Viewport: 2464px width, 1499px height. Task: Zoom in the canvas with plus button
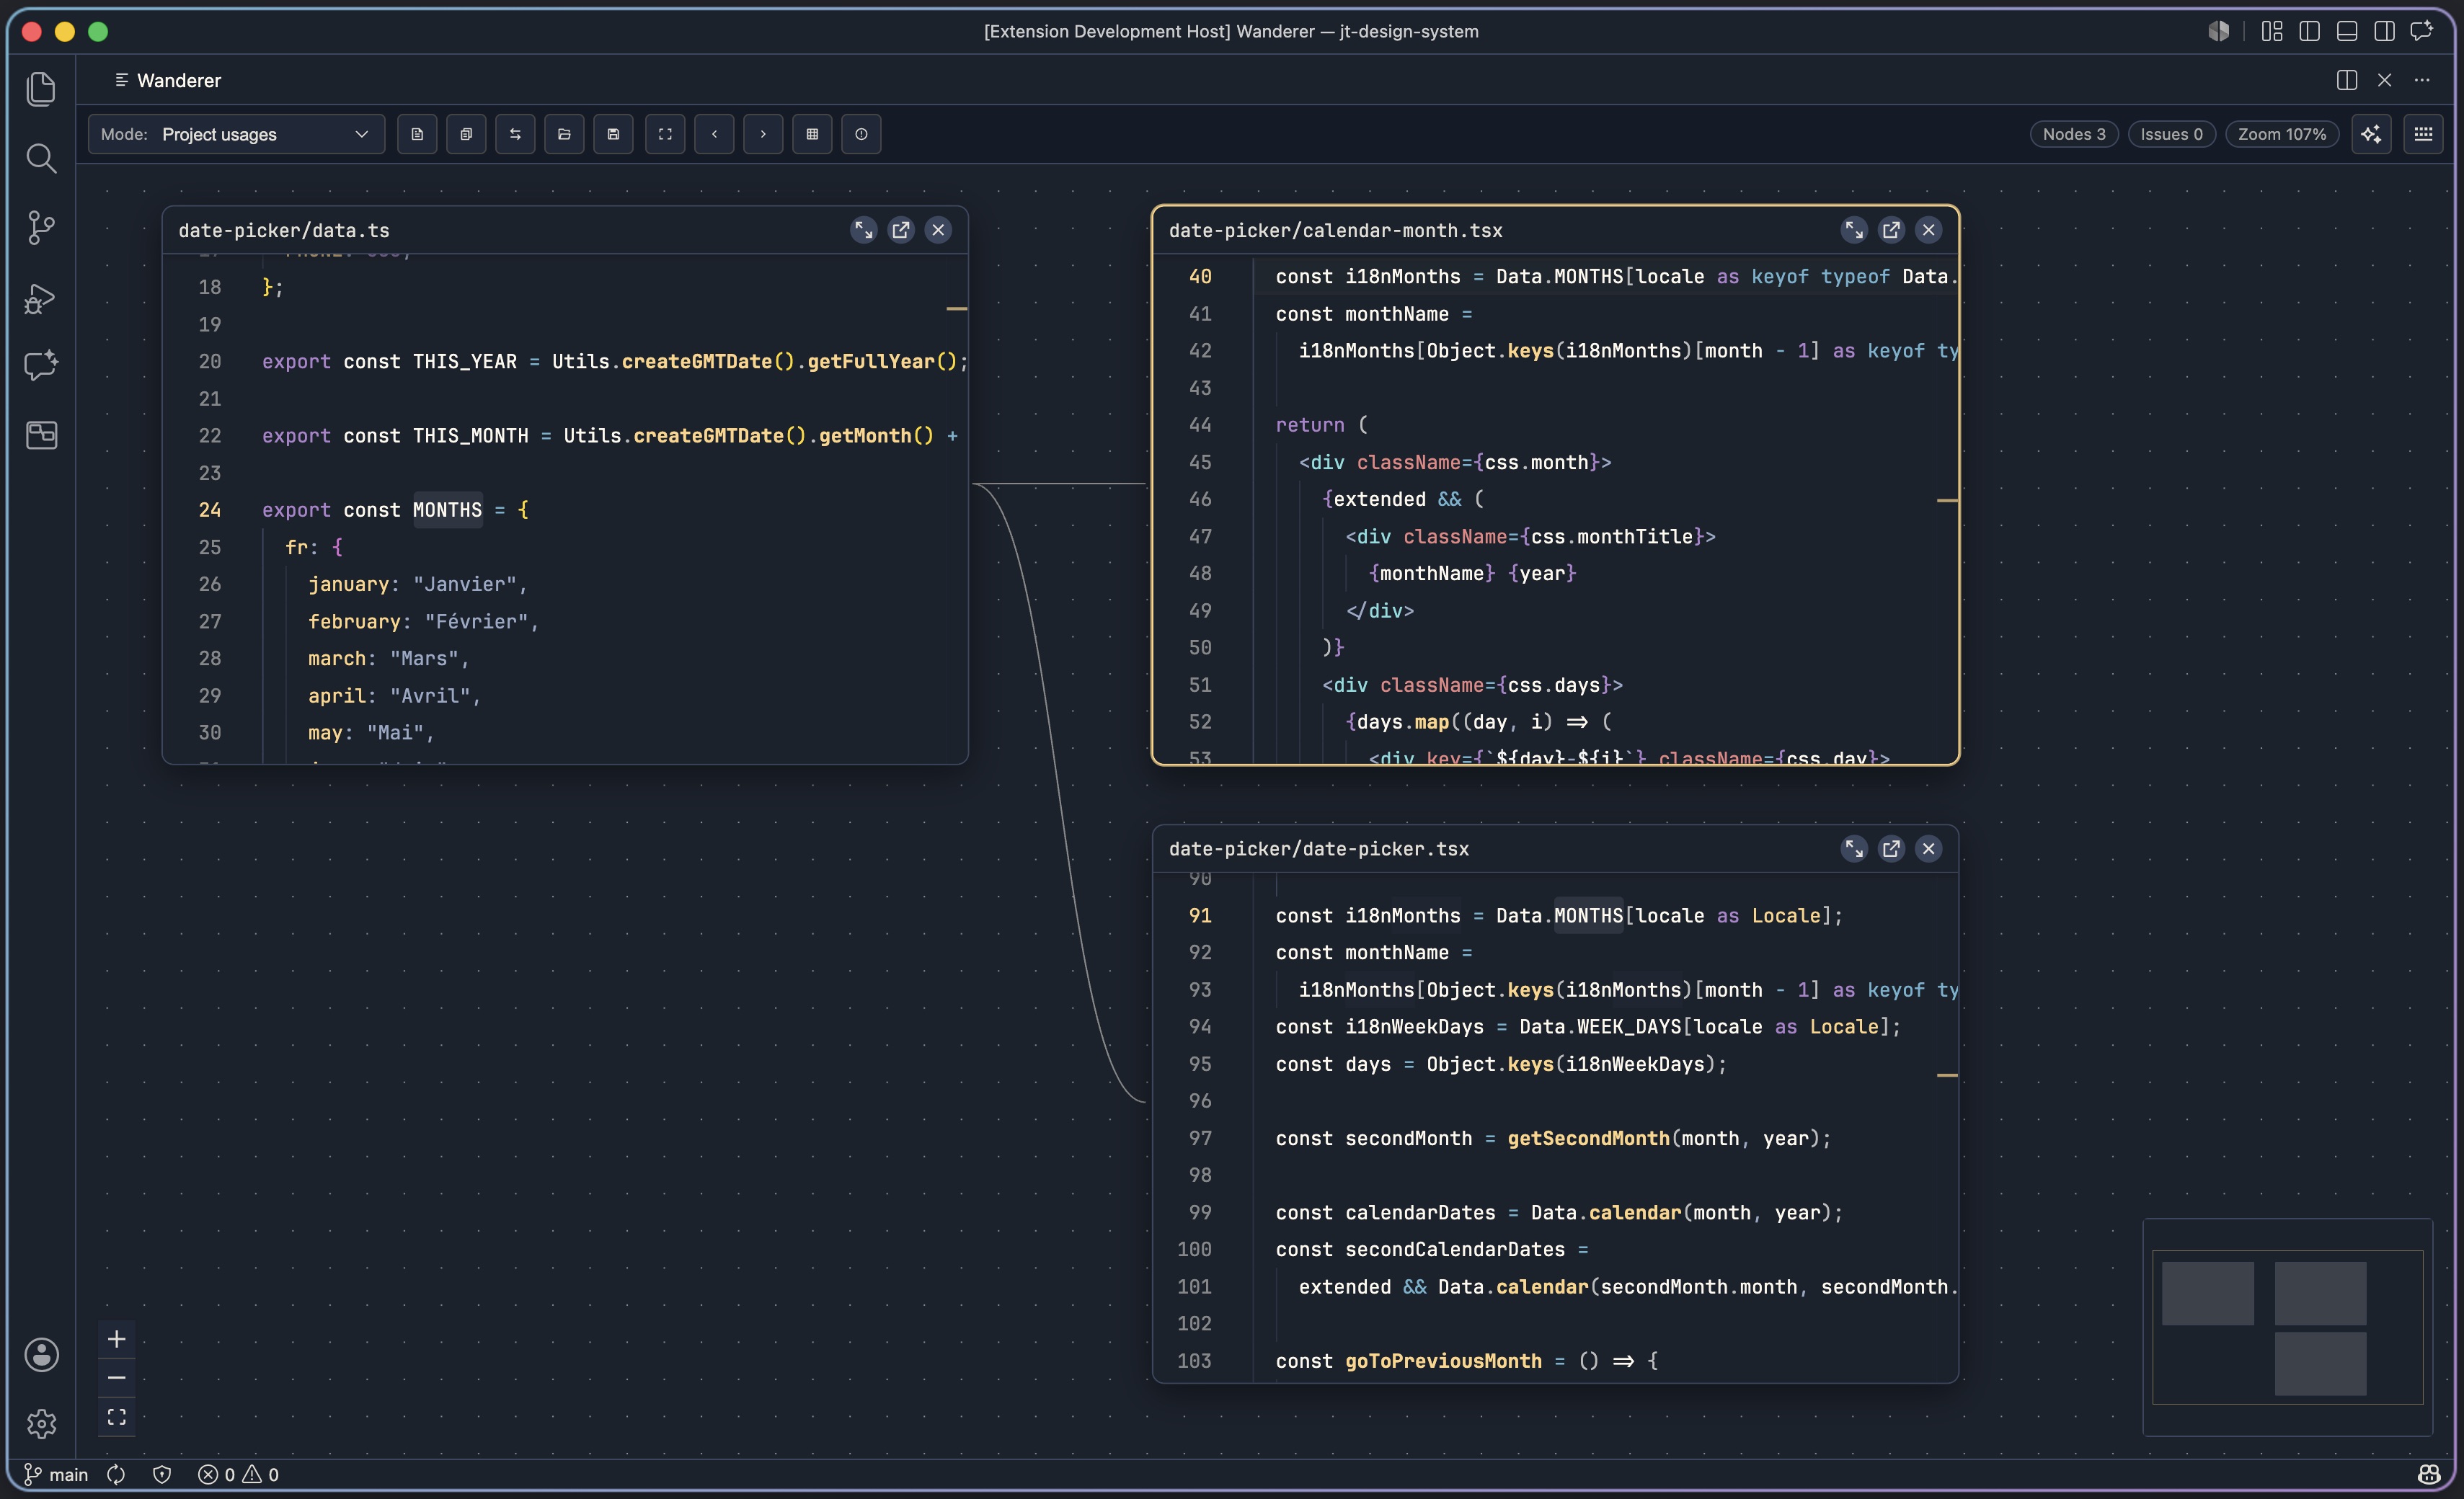[117, 1339]
